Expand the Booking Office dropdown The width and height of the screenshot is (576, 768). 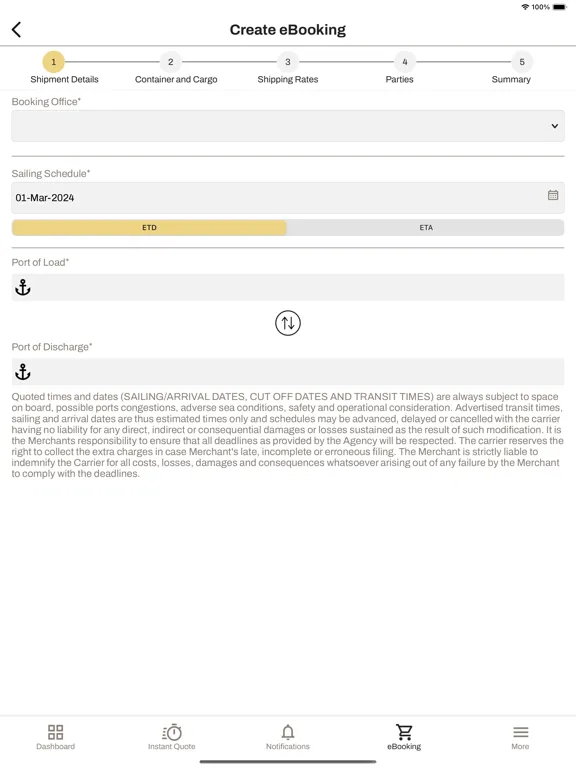click(x=288, y=126)
